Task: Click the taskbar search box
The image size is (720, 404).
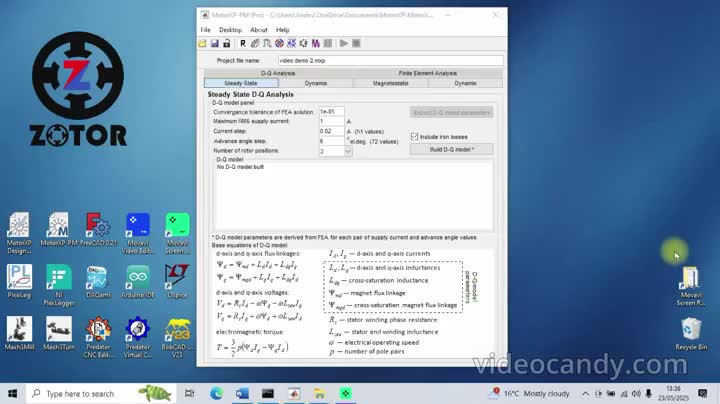Action: tap(101, 393)
